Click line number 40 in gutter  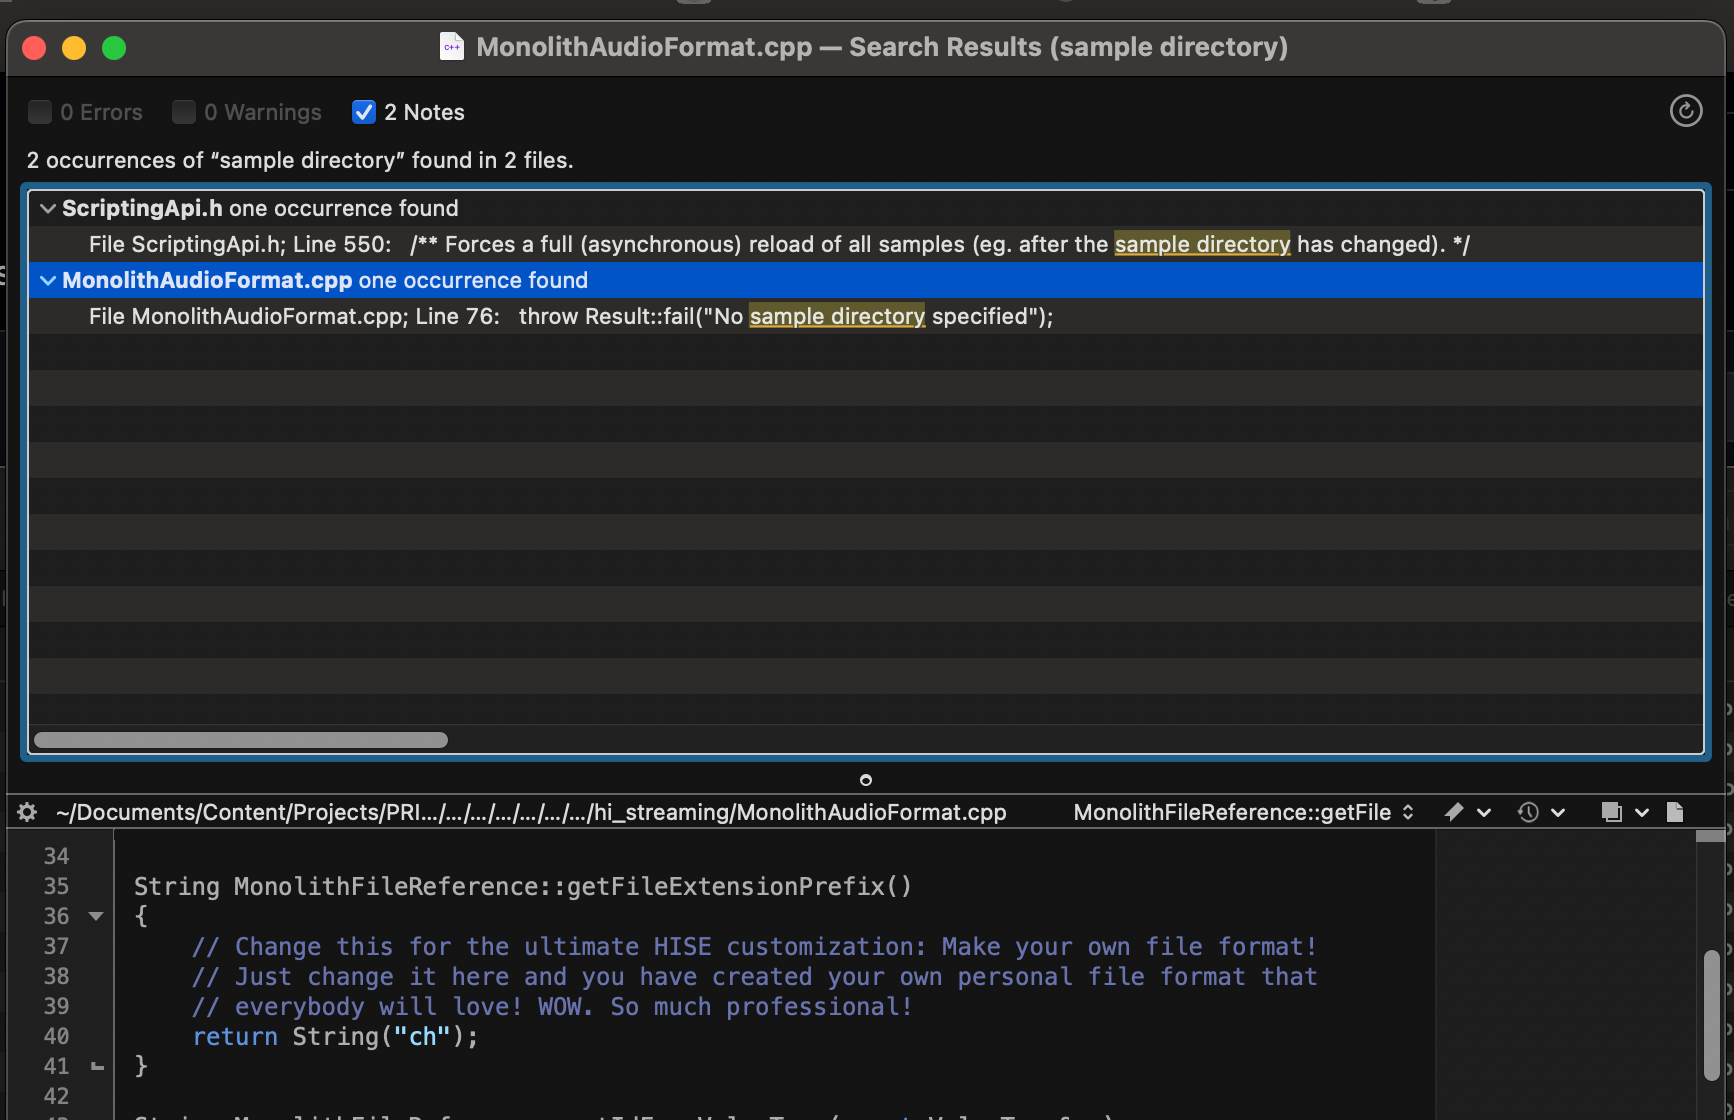(x=56, y=1036)
